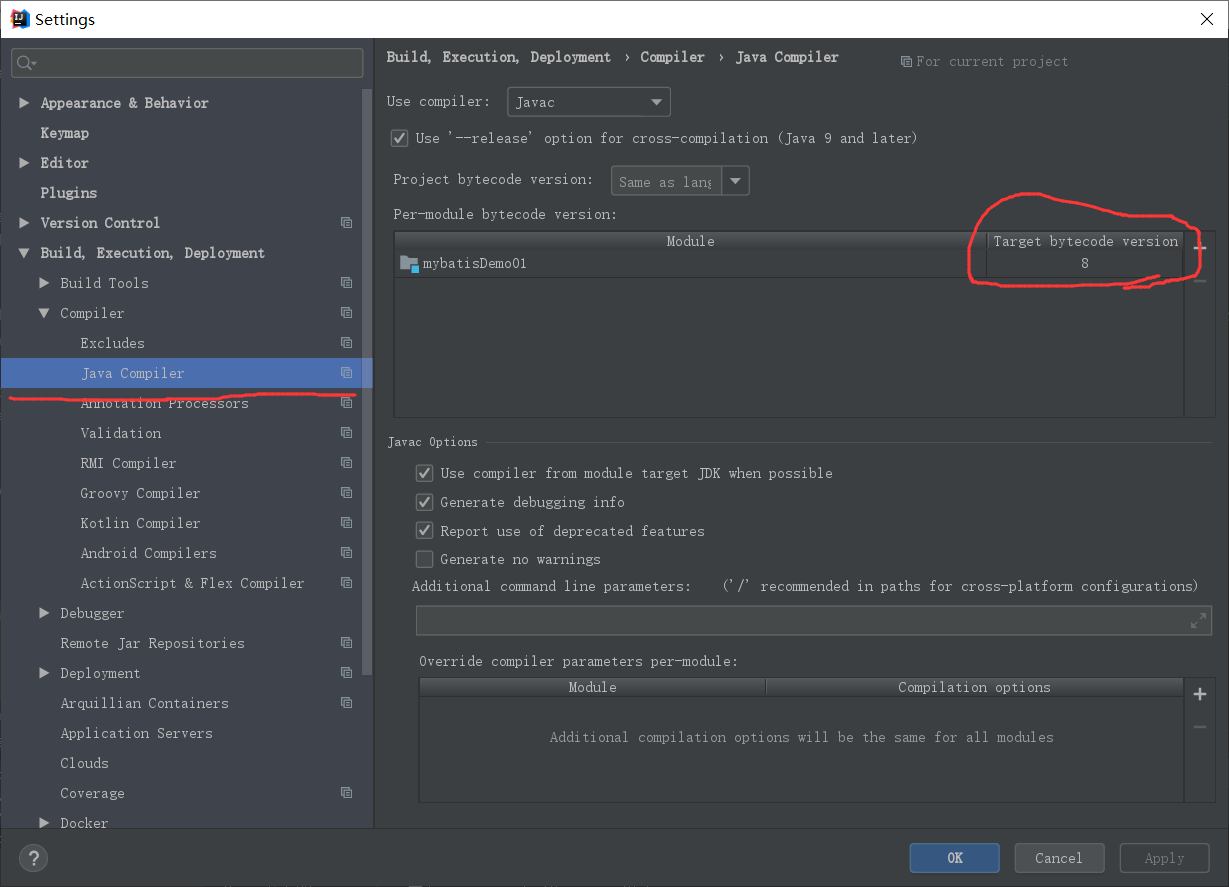Select the mybatisDemo01 module name cell

(x=690, y=264)
